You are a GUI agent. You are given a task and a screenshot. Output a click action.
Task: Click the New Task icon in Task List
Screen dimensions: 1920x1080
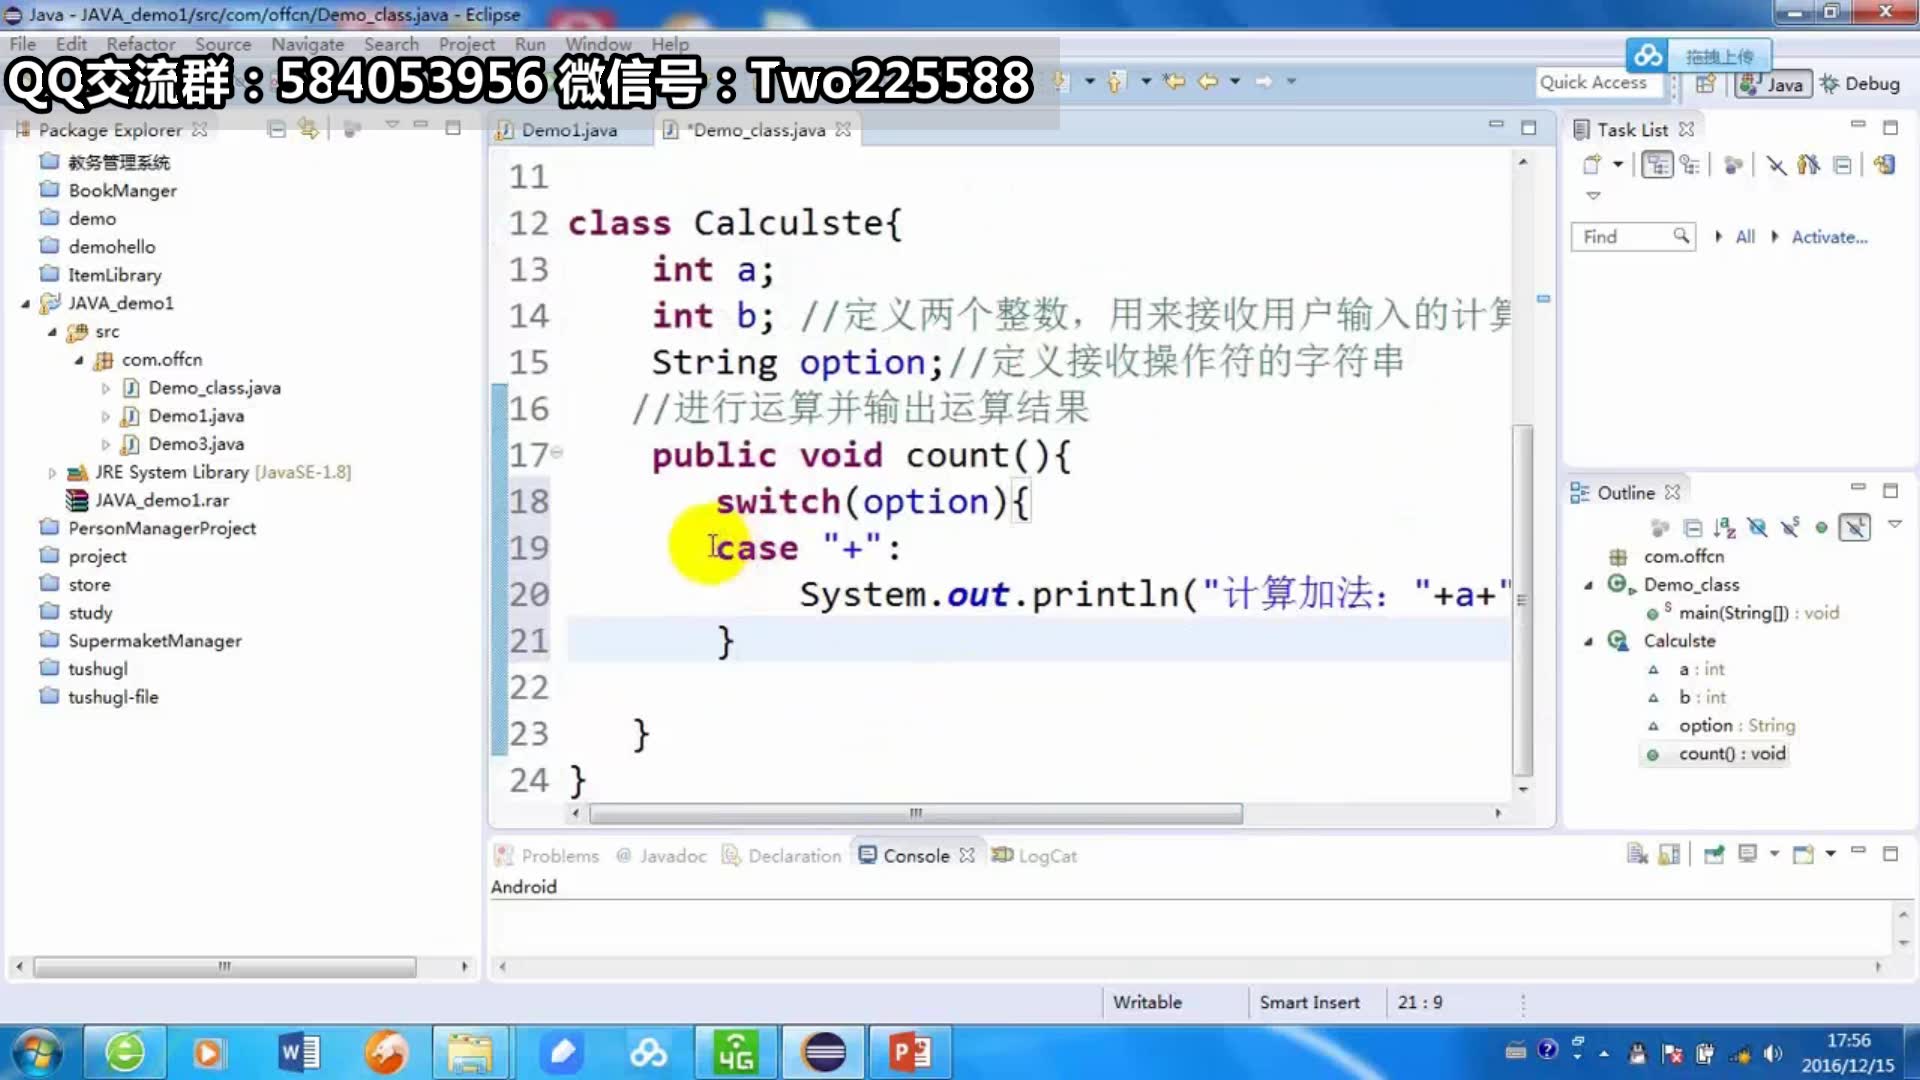(x=1592, y=165)
